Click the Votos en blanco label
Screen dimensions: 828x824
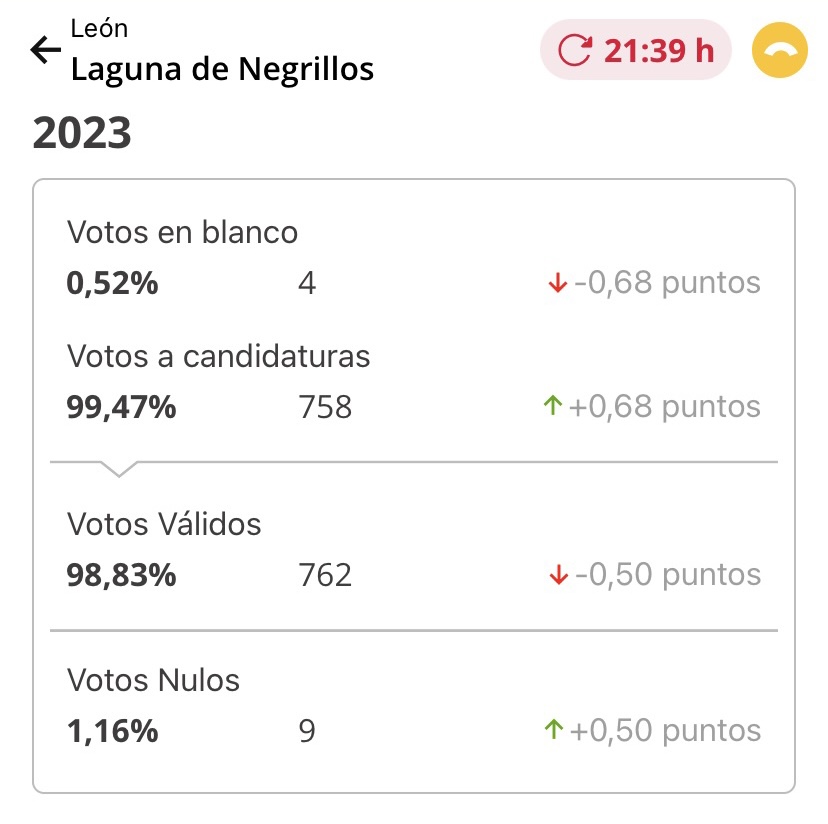pos(182,232)
